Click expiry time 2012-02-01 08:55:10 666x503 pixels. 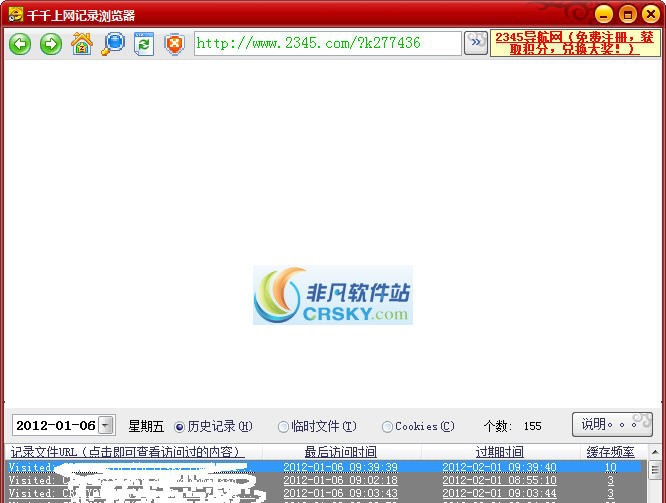[x=499, y=480]
